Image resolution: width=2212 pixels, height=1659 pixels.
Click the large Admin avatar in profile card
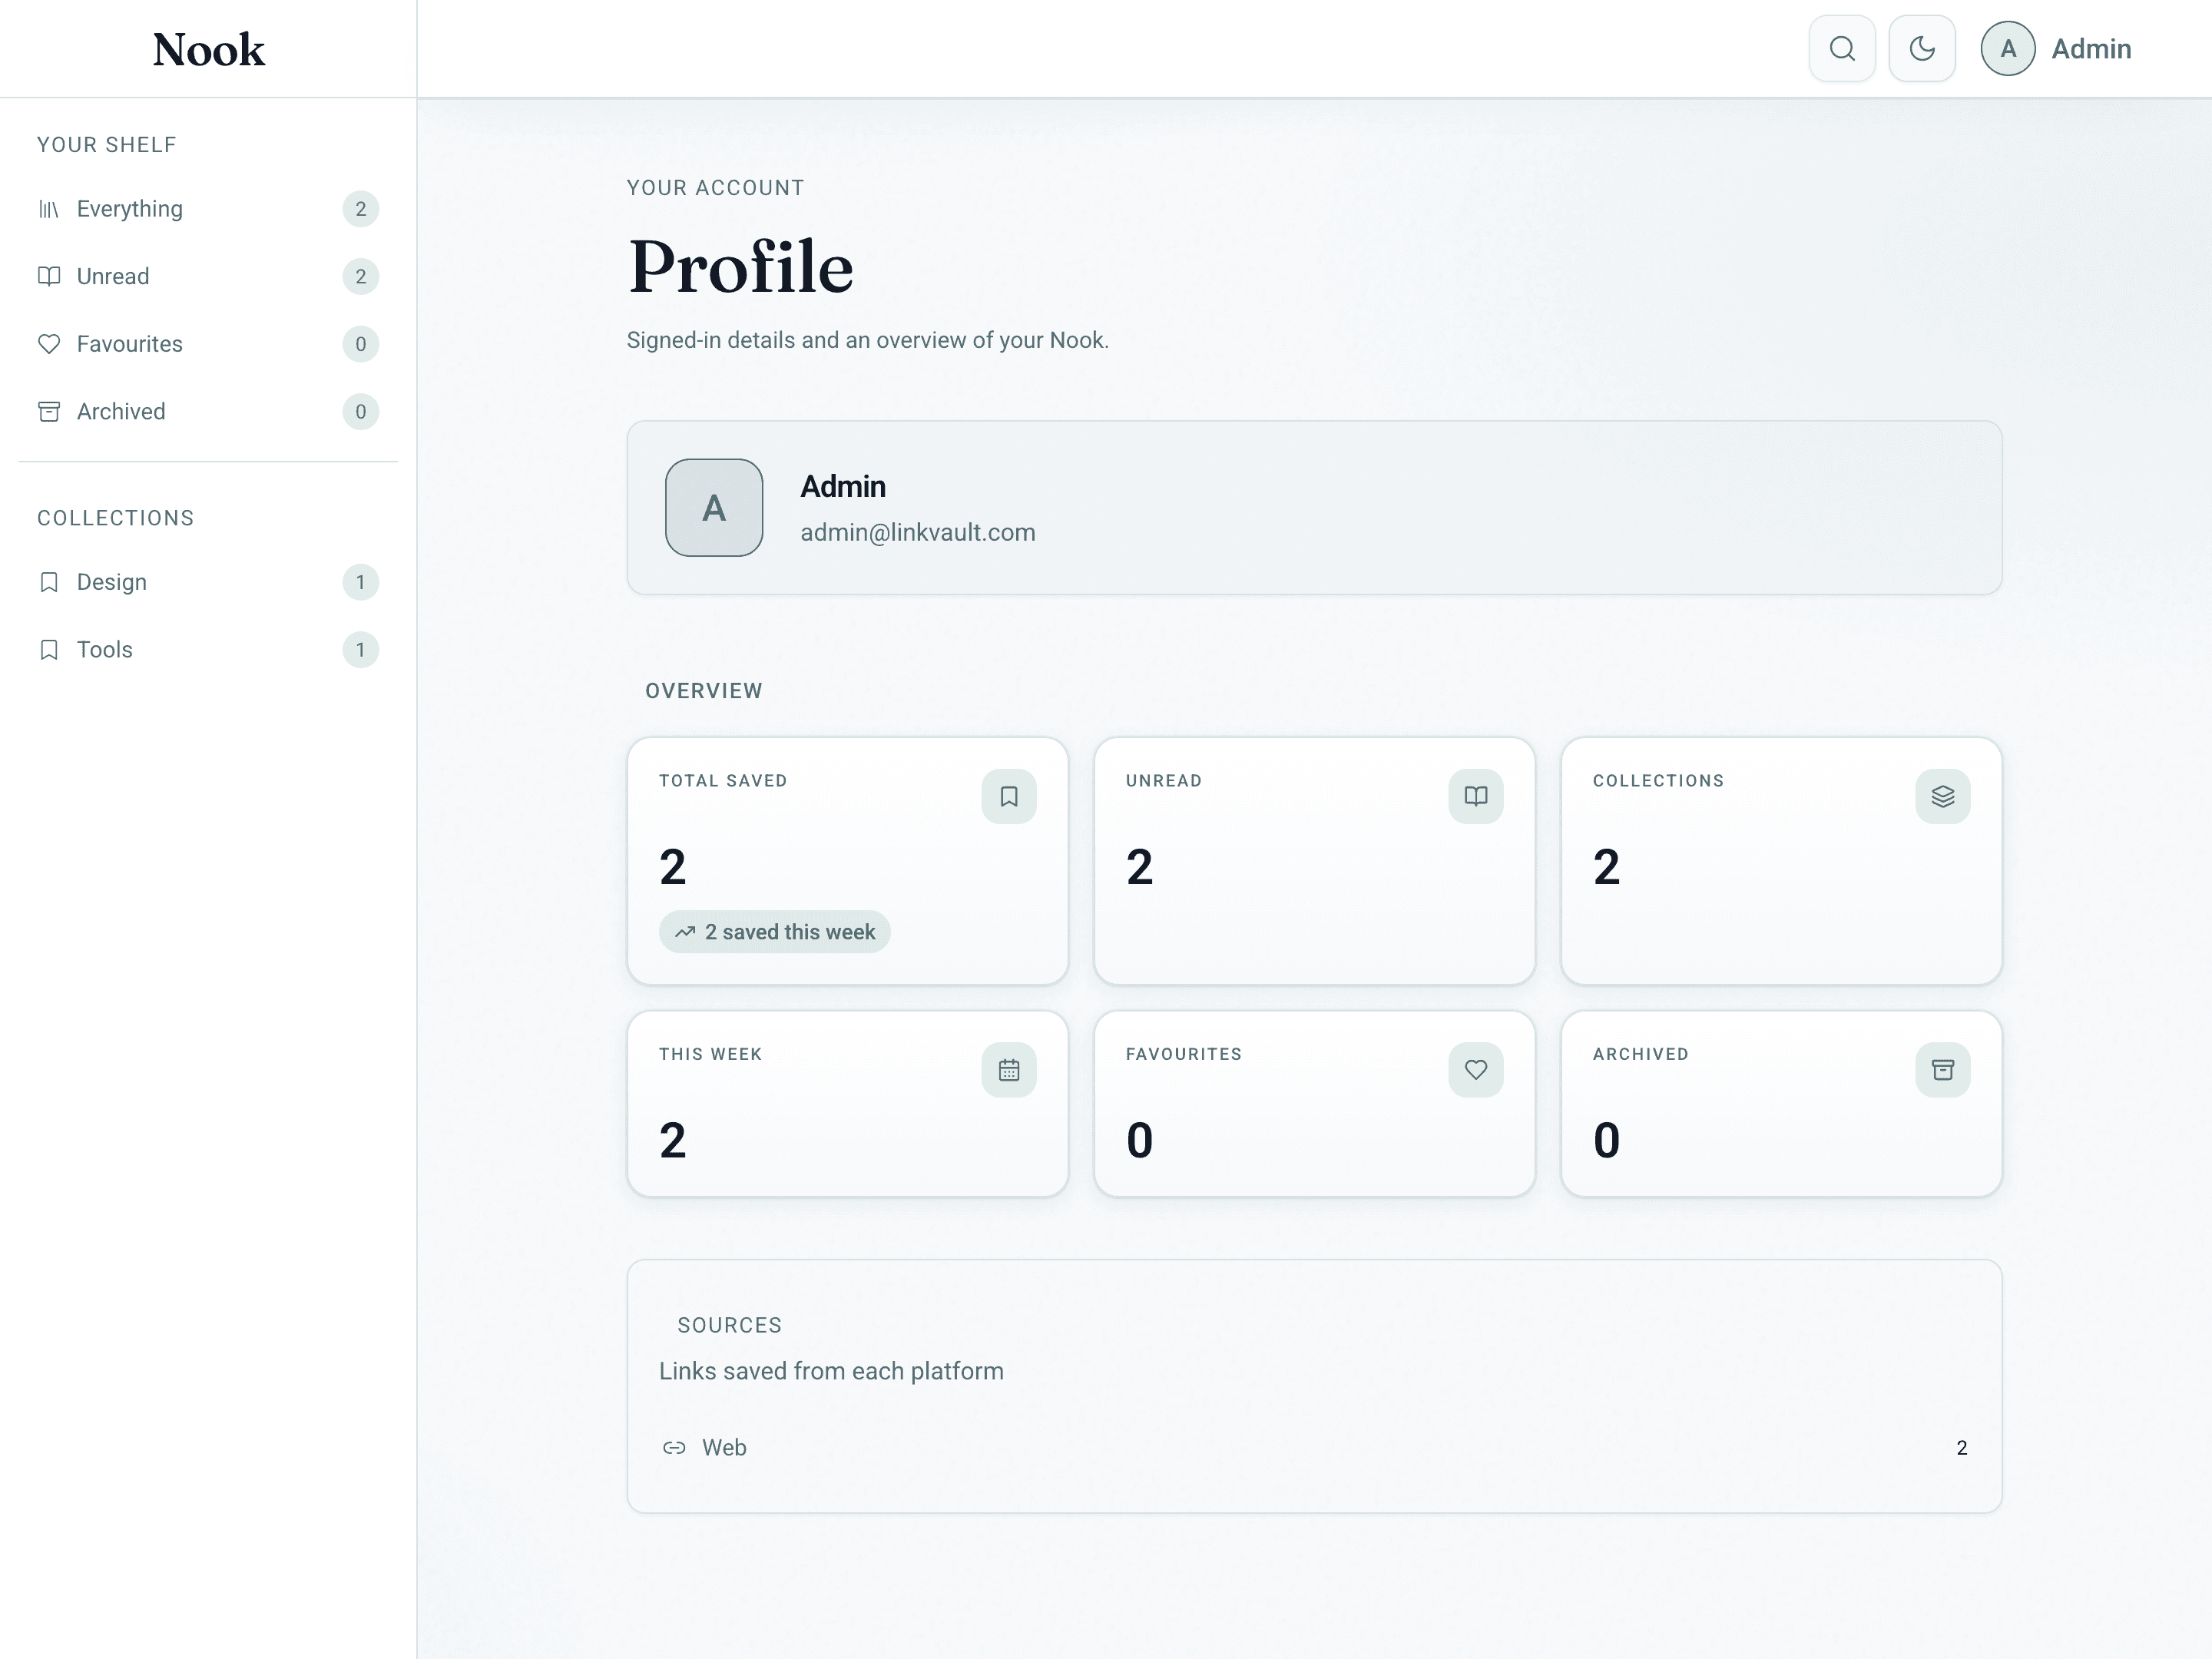(x=714, y=508)
